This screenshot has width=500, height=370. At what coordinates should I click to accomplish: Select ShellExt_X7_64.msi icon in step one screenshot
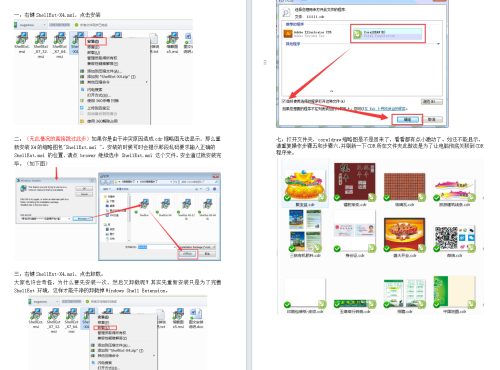coord(60,38)
